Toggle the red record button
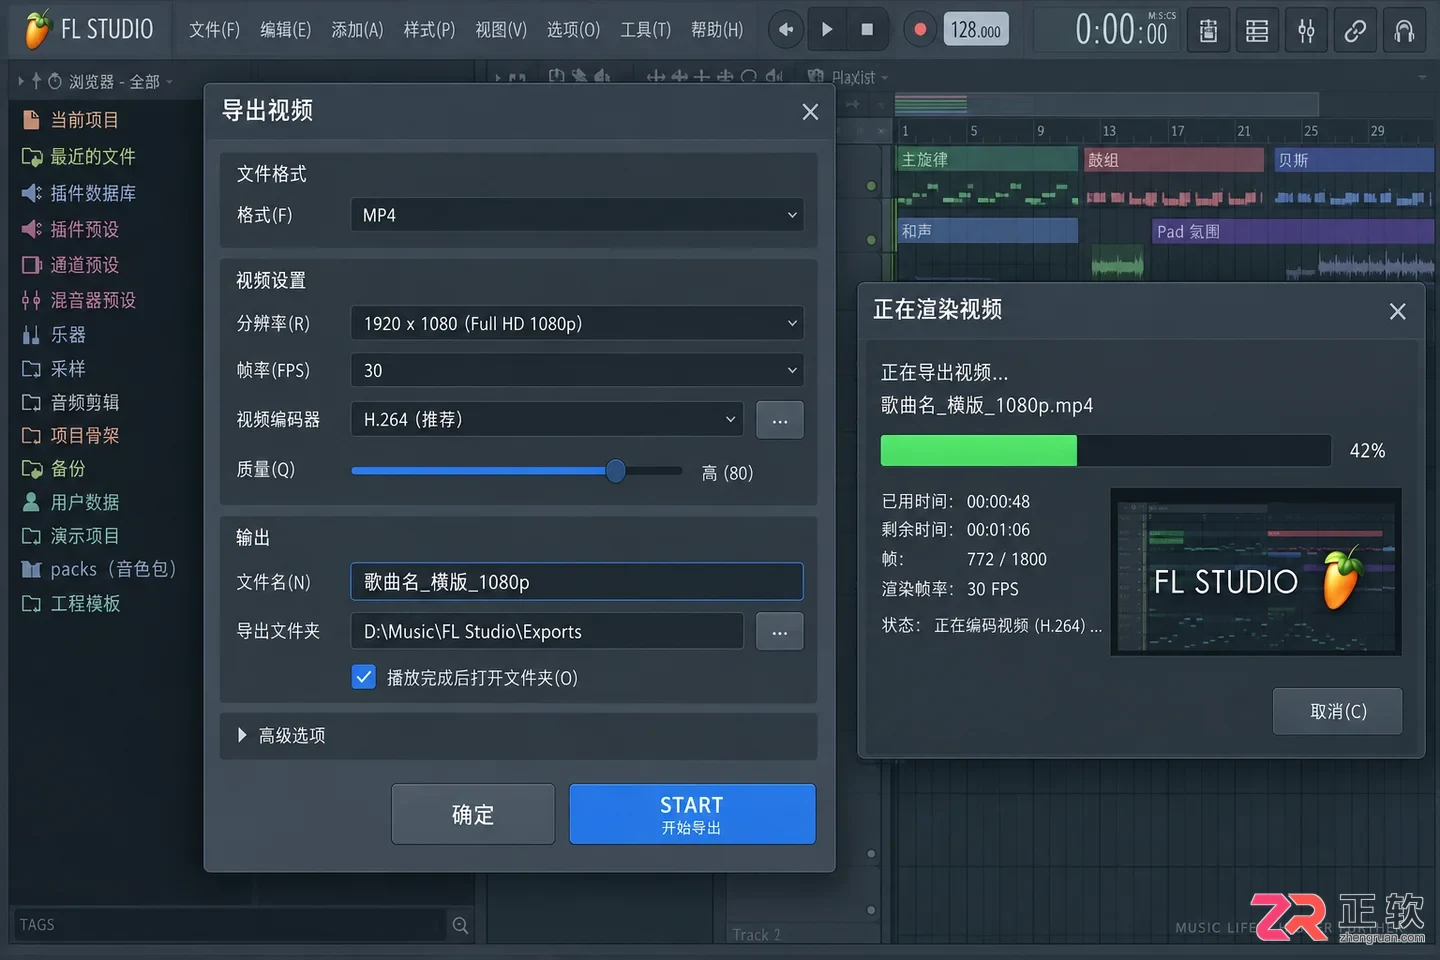Image resolution: width=1440 pixels, height=960 pixels. click(920, 30)
